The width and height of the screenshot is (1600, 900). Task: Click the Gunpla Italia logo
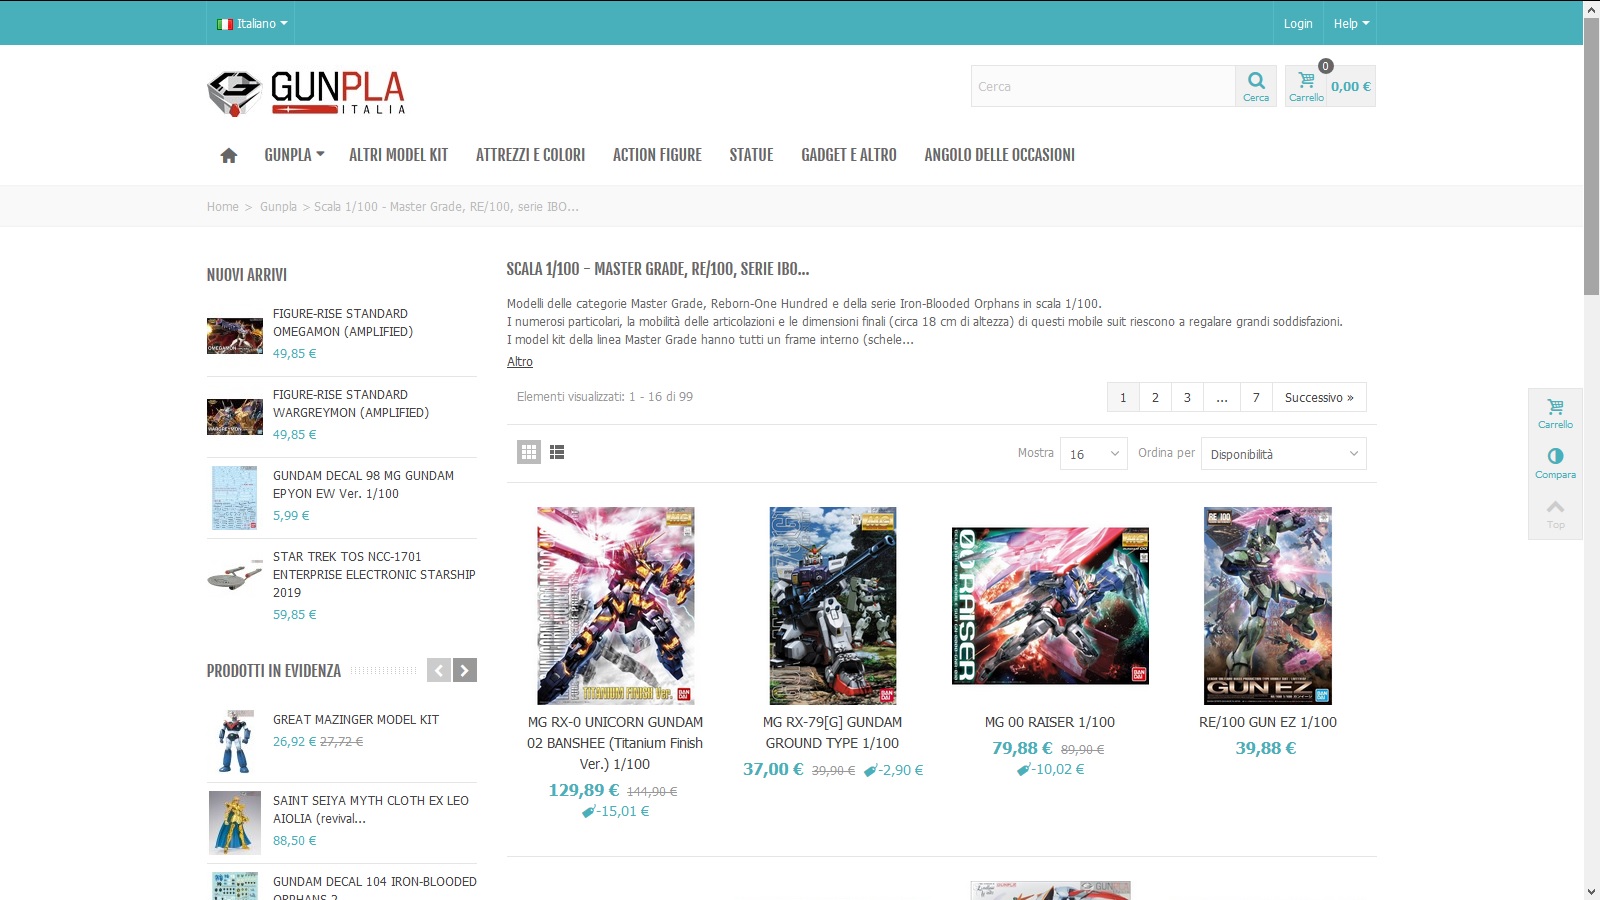click(306, 93)
